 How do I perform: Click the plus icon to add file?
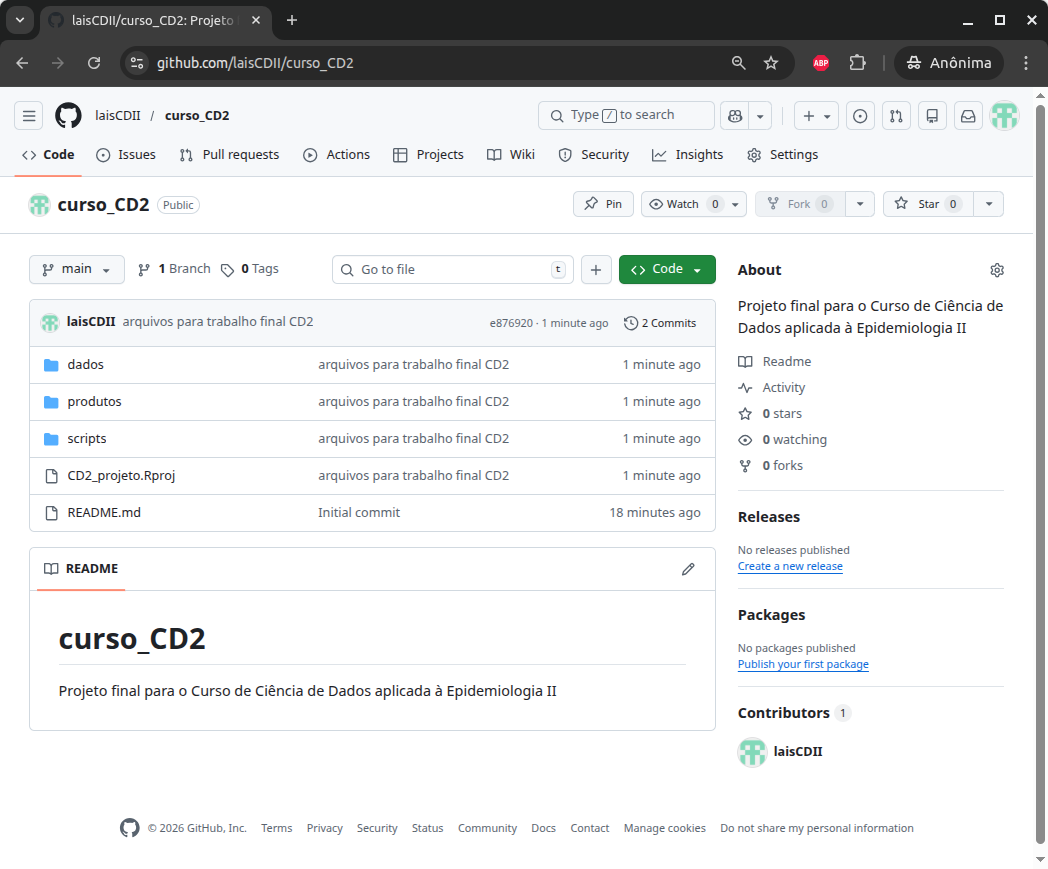(596, 270)
